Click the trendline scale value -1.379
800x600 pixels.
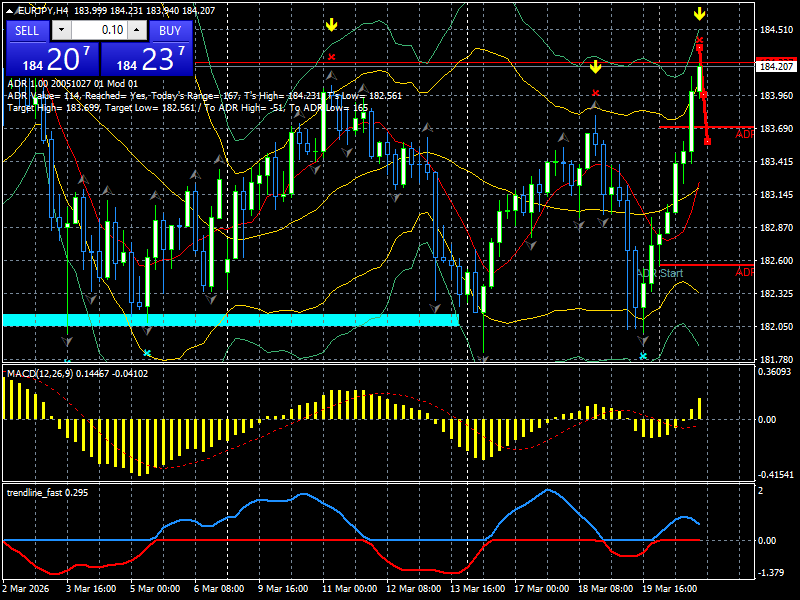771,573
